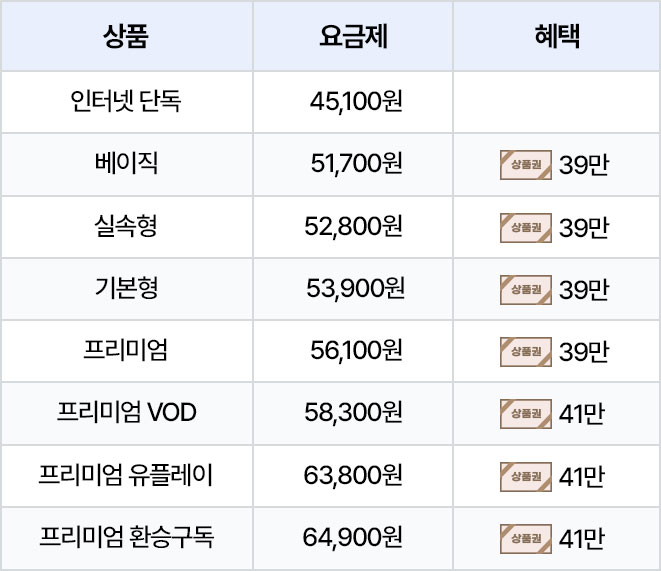
Task: Click the 상품권 icon in the 프리미엄 row
Action: 526,351
